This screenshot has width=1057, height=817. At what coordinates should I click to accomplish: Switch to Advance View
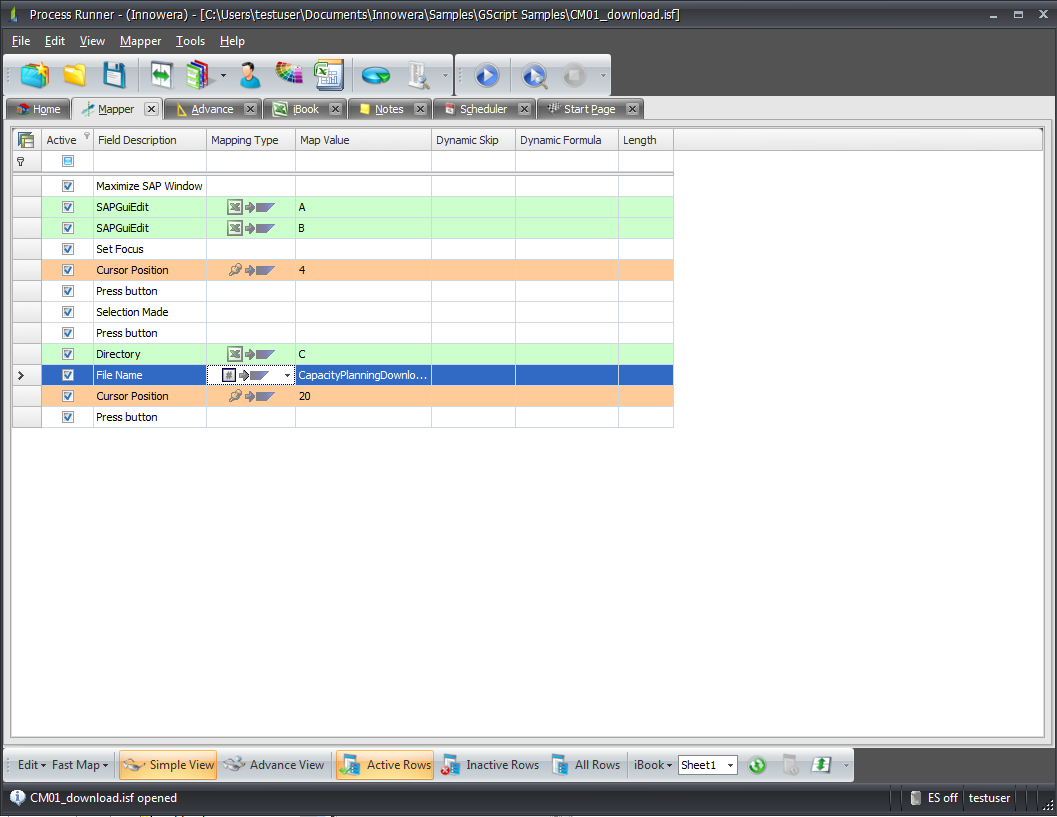pyautogui.click(x=275, y=765)
